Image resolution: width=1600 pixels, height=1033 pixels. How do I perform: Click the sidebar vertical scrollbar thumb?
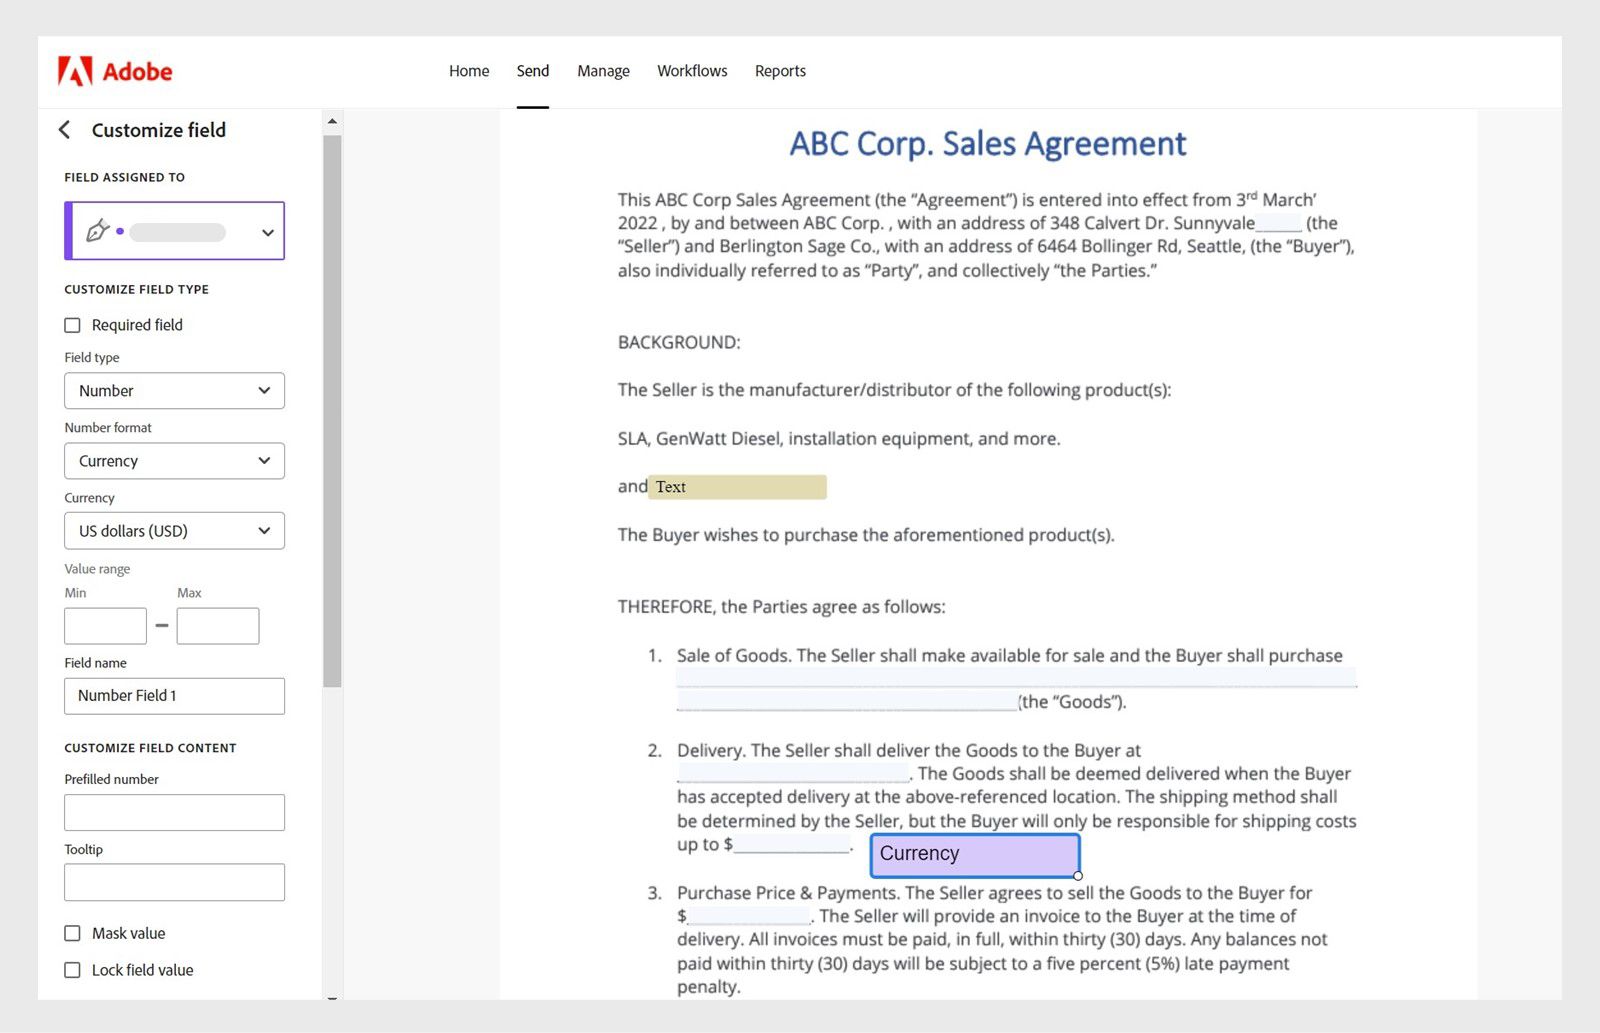[332, 410]
